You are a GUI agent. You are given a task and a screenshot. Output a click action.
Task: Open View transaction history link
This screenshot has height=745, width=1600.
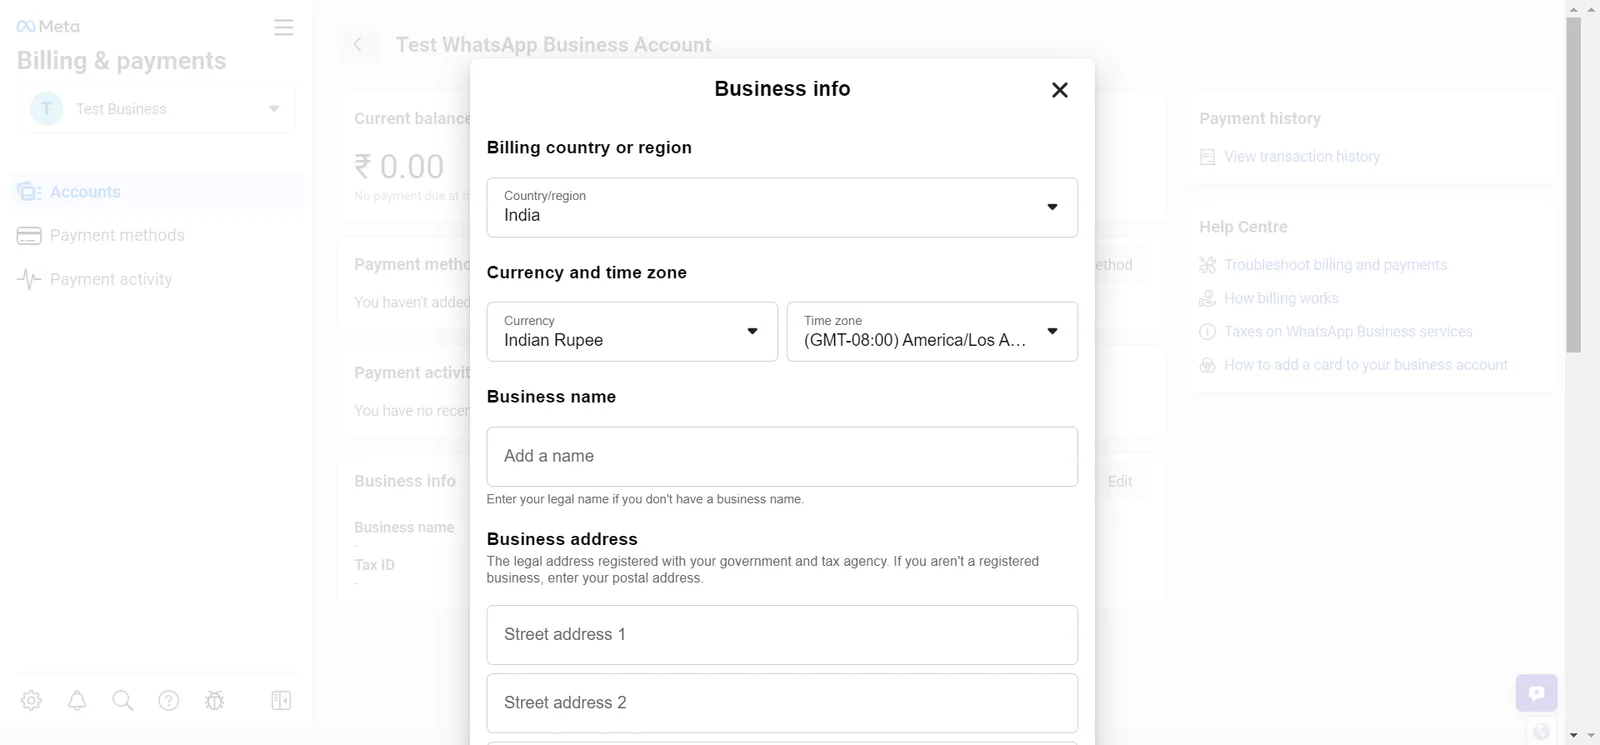coord(1302,157)
